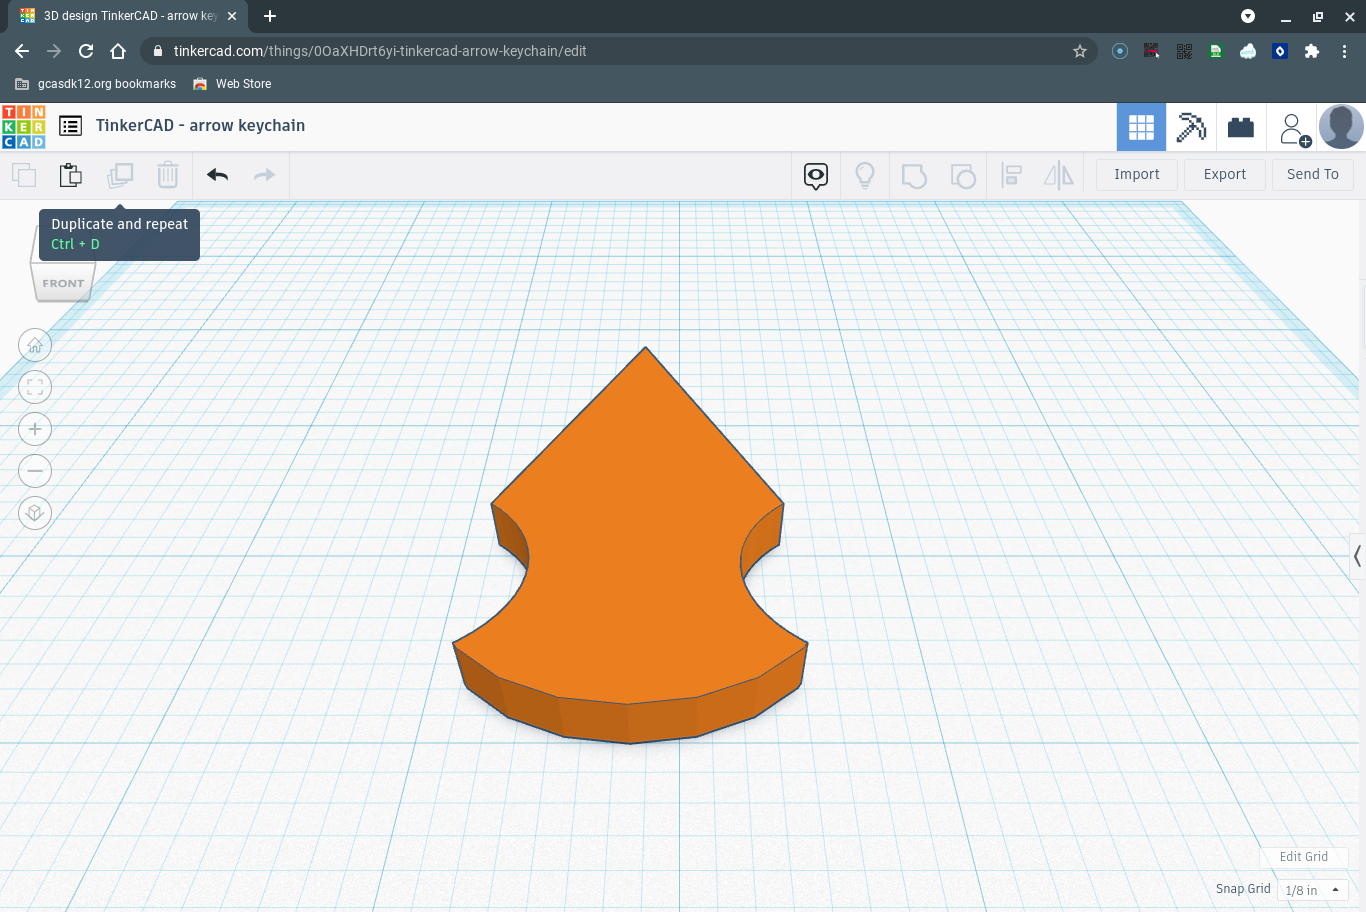1366x912 pixels.
Task: Click the design name 'TinkerCAD - arrow keychain'
Action: click(200, 126)
